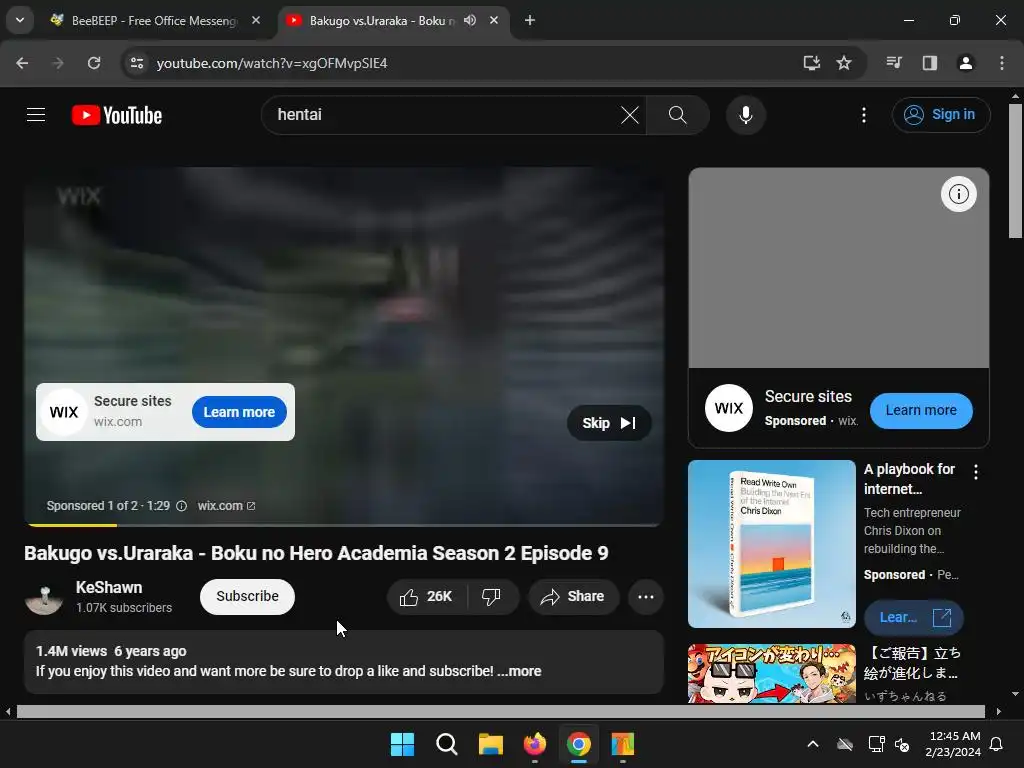Click the Learn more button on Chris Dixon ad
The height and width of the screenshot is (768, 1024).
coord(913,617)
